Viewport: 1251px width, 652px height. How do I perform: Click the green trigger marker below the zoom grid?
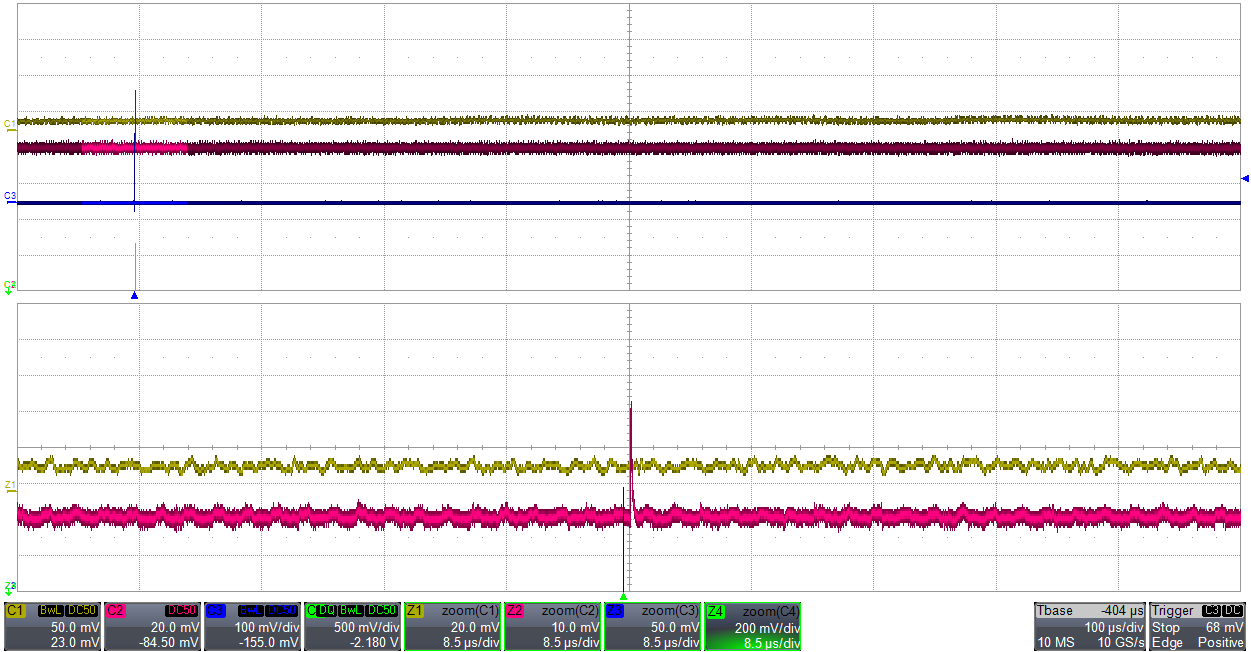624,596
